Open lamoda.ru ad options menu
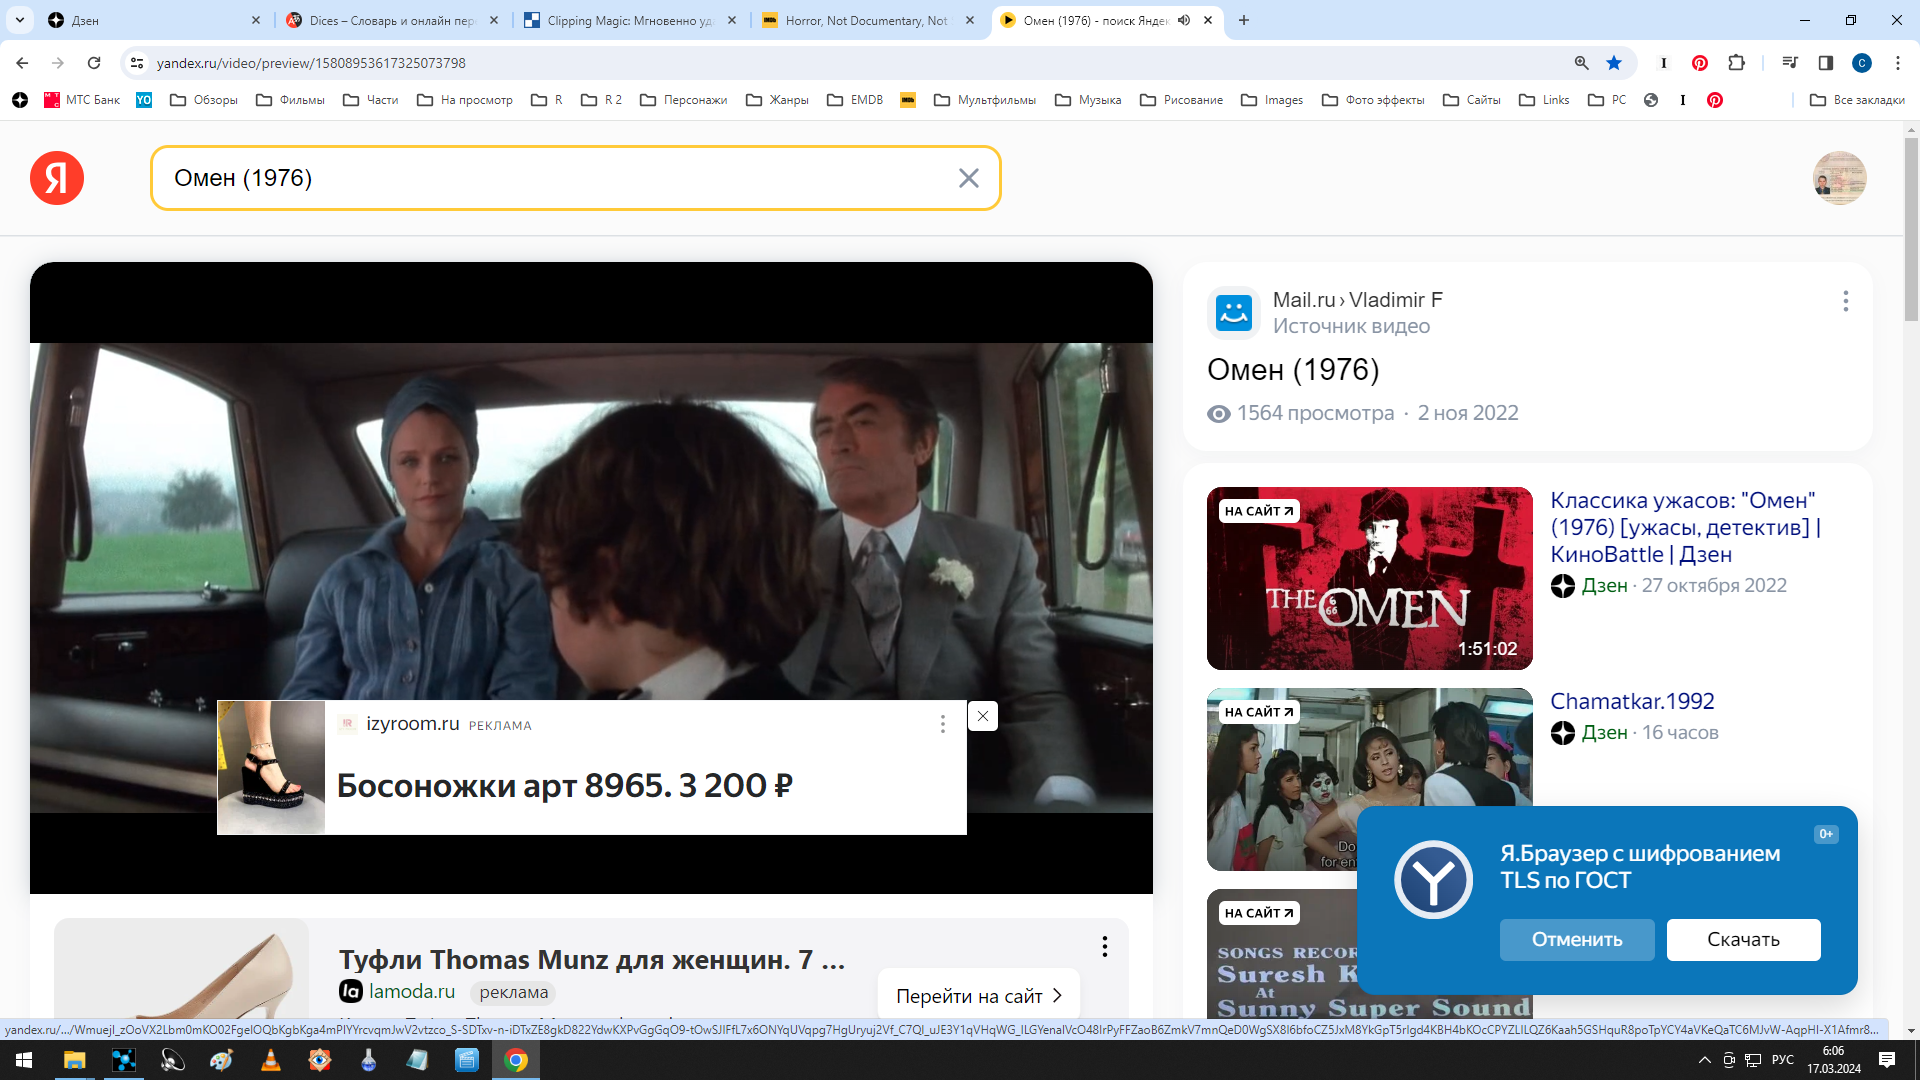The height and width of the screenshot is (1080, 1920). (x=1104, y=947)
